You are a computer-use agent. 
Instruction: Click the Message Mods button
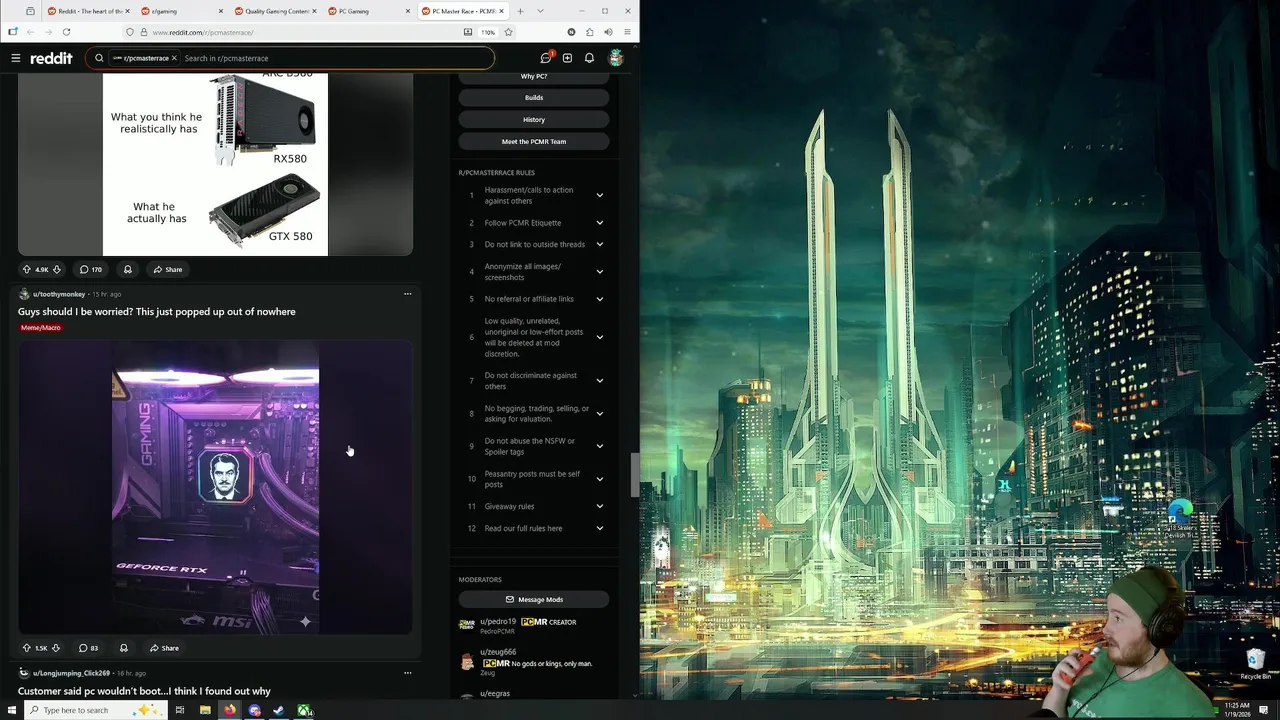point(534,599)
